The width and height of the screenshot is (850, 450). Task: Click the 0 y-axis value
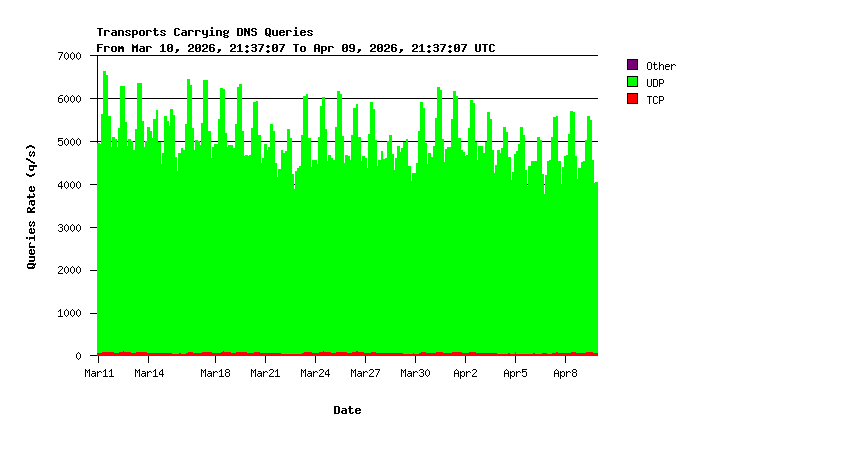click(79, 356)
